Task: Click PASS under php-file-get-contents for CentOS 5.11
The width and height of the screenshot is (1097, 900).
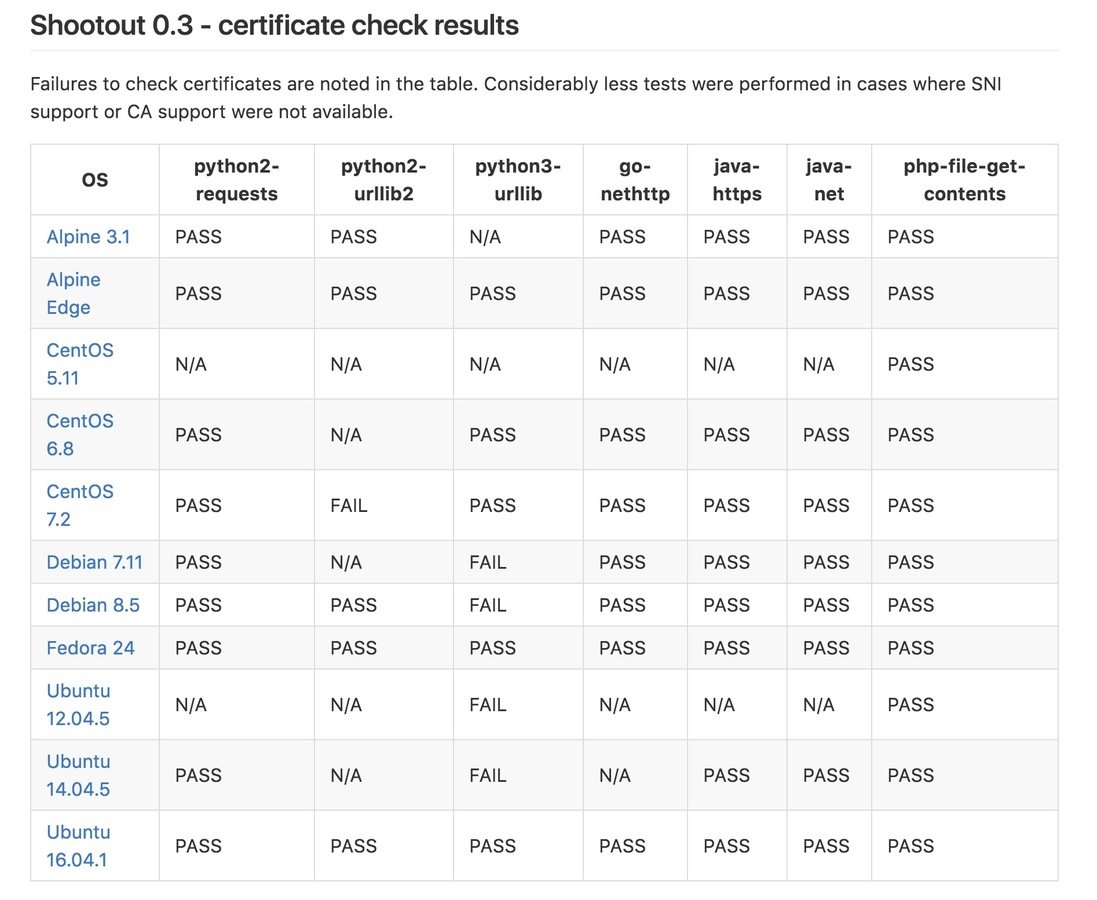Action: pyautogui.click(x=910, y=364)
